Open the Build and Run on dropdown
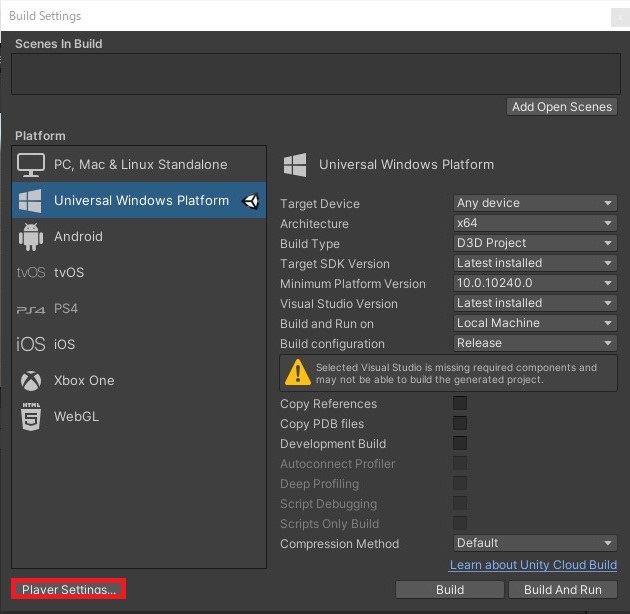 pos(535,323)
